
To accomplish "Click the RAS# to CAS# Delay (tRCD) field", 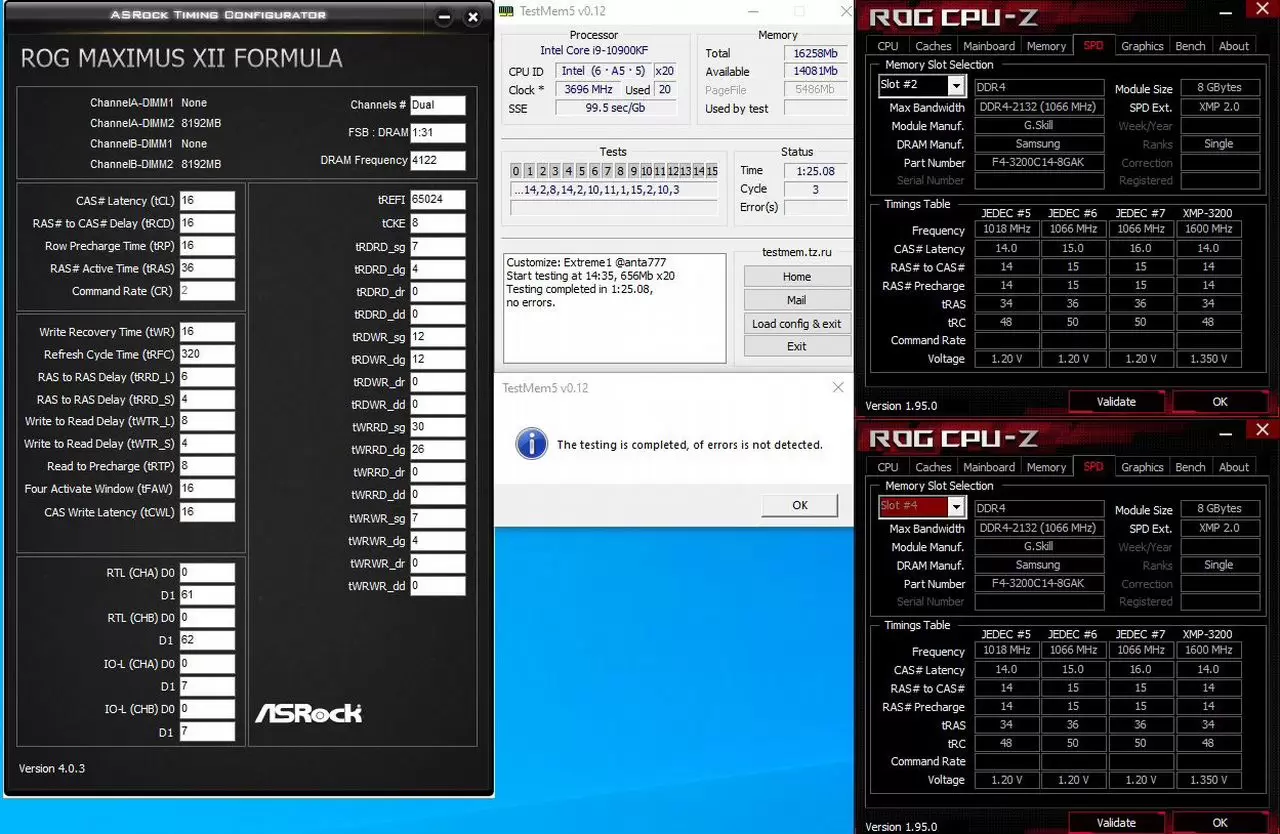I will pos(207,224).
